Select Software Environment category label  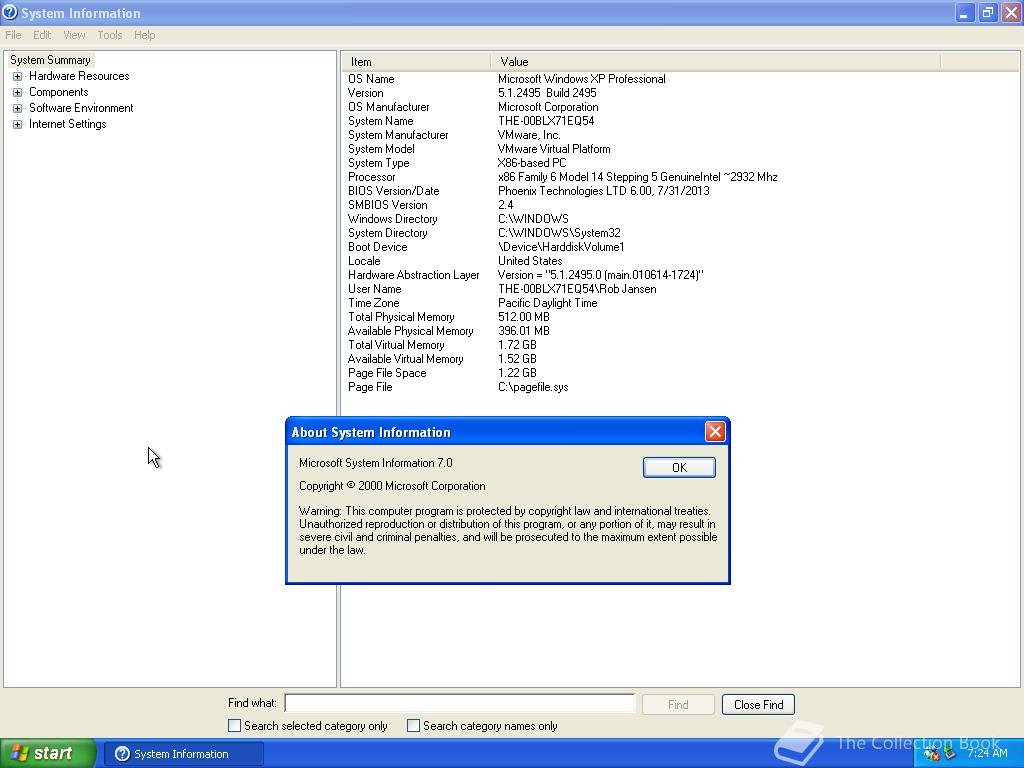click(x=81, y=108)
